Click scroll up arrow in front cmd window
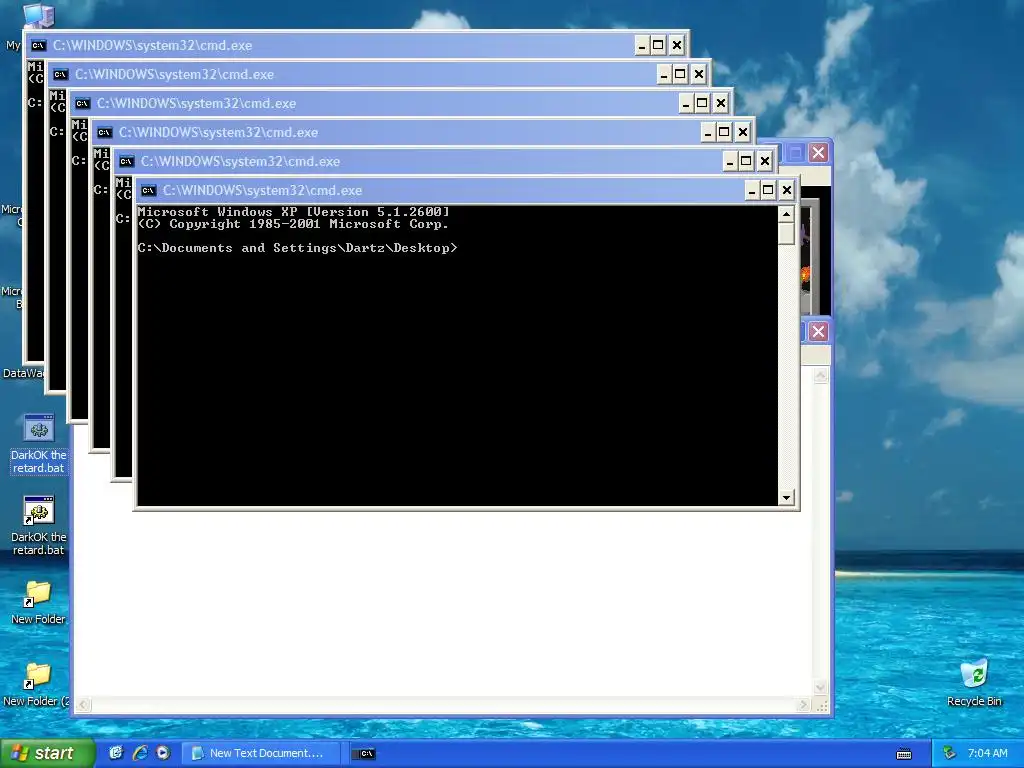 (786, 214)
